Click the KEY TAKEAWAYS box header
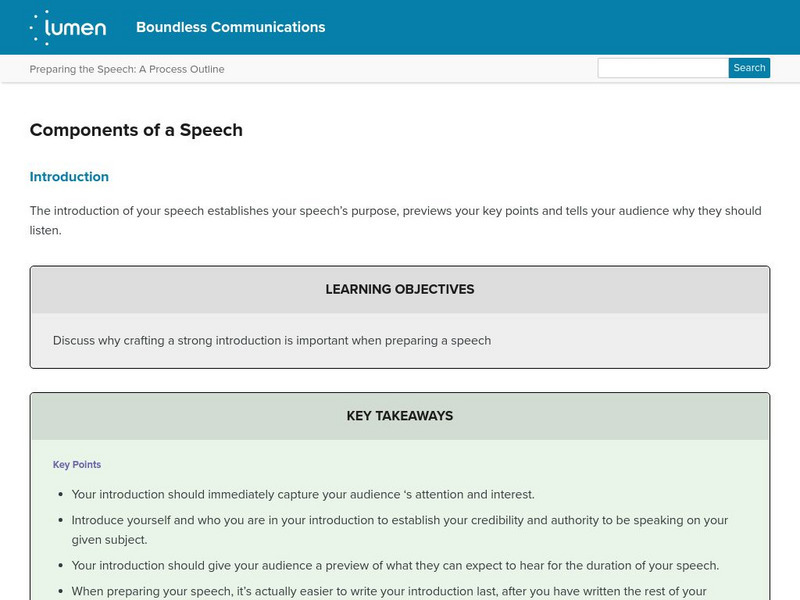Screen dimensions: 800x600 400,416
